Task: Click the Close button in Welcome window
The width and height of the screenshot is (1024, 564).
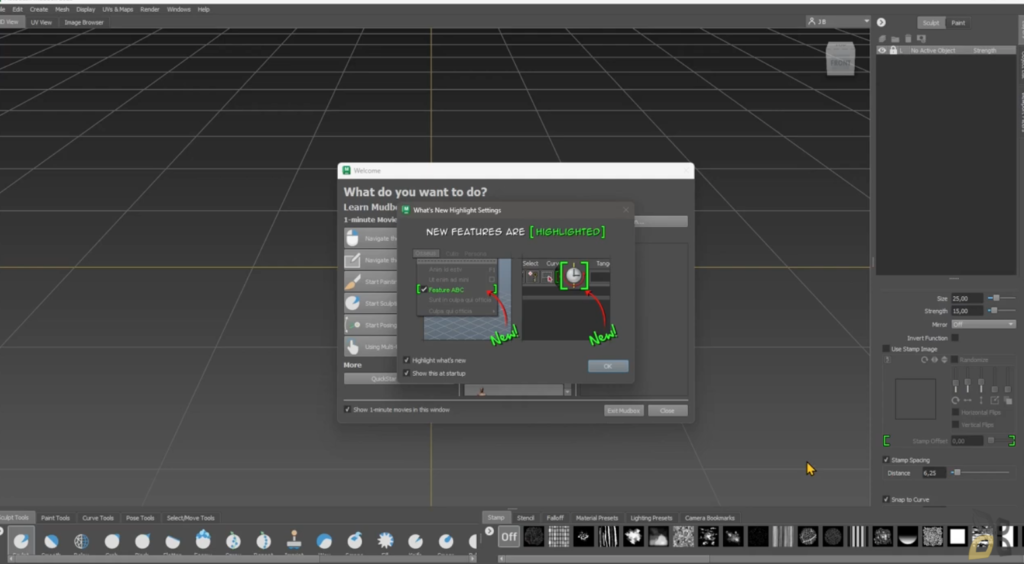Action: click(x=667, y=411)
